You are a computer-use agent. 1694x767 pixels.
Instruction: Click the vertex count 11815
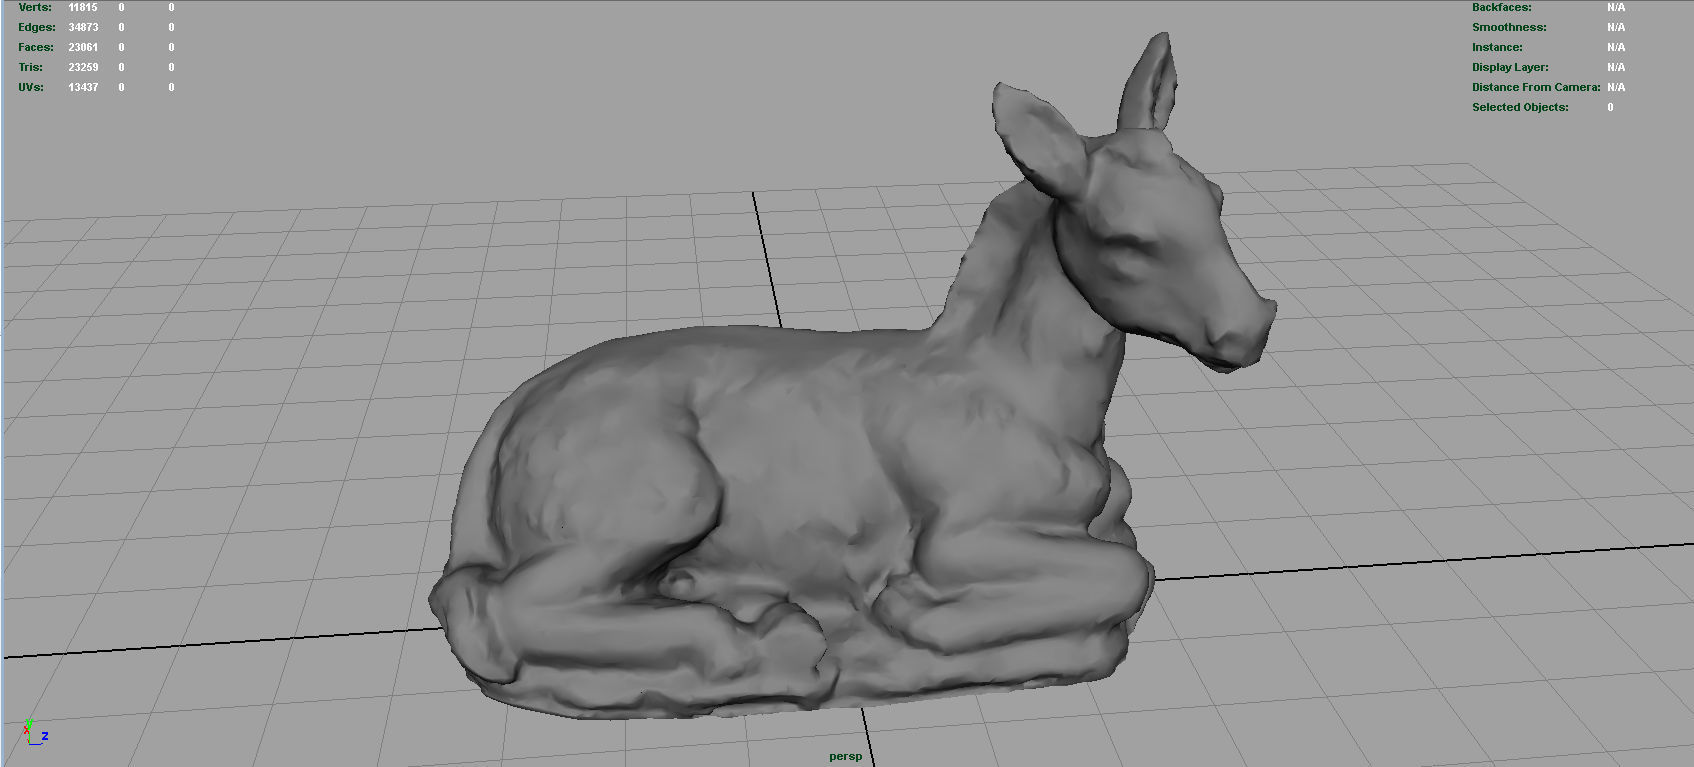point(83,7)
